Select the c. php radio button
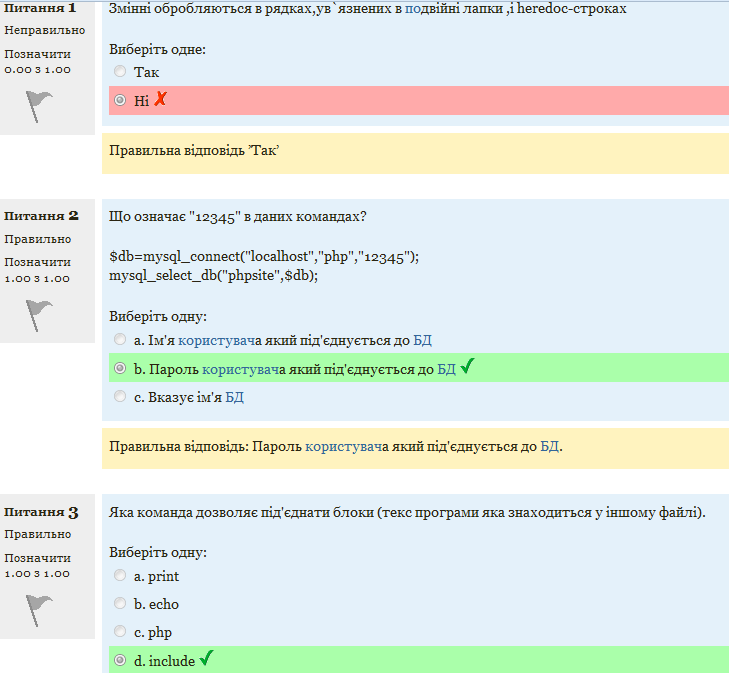The width and height of the screenshot is (729, 673). (120, 631)
